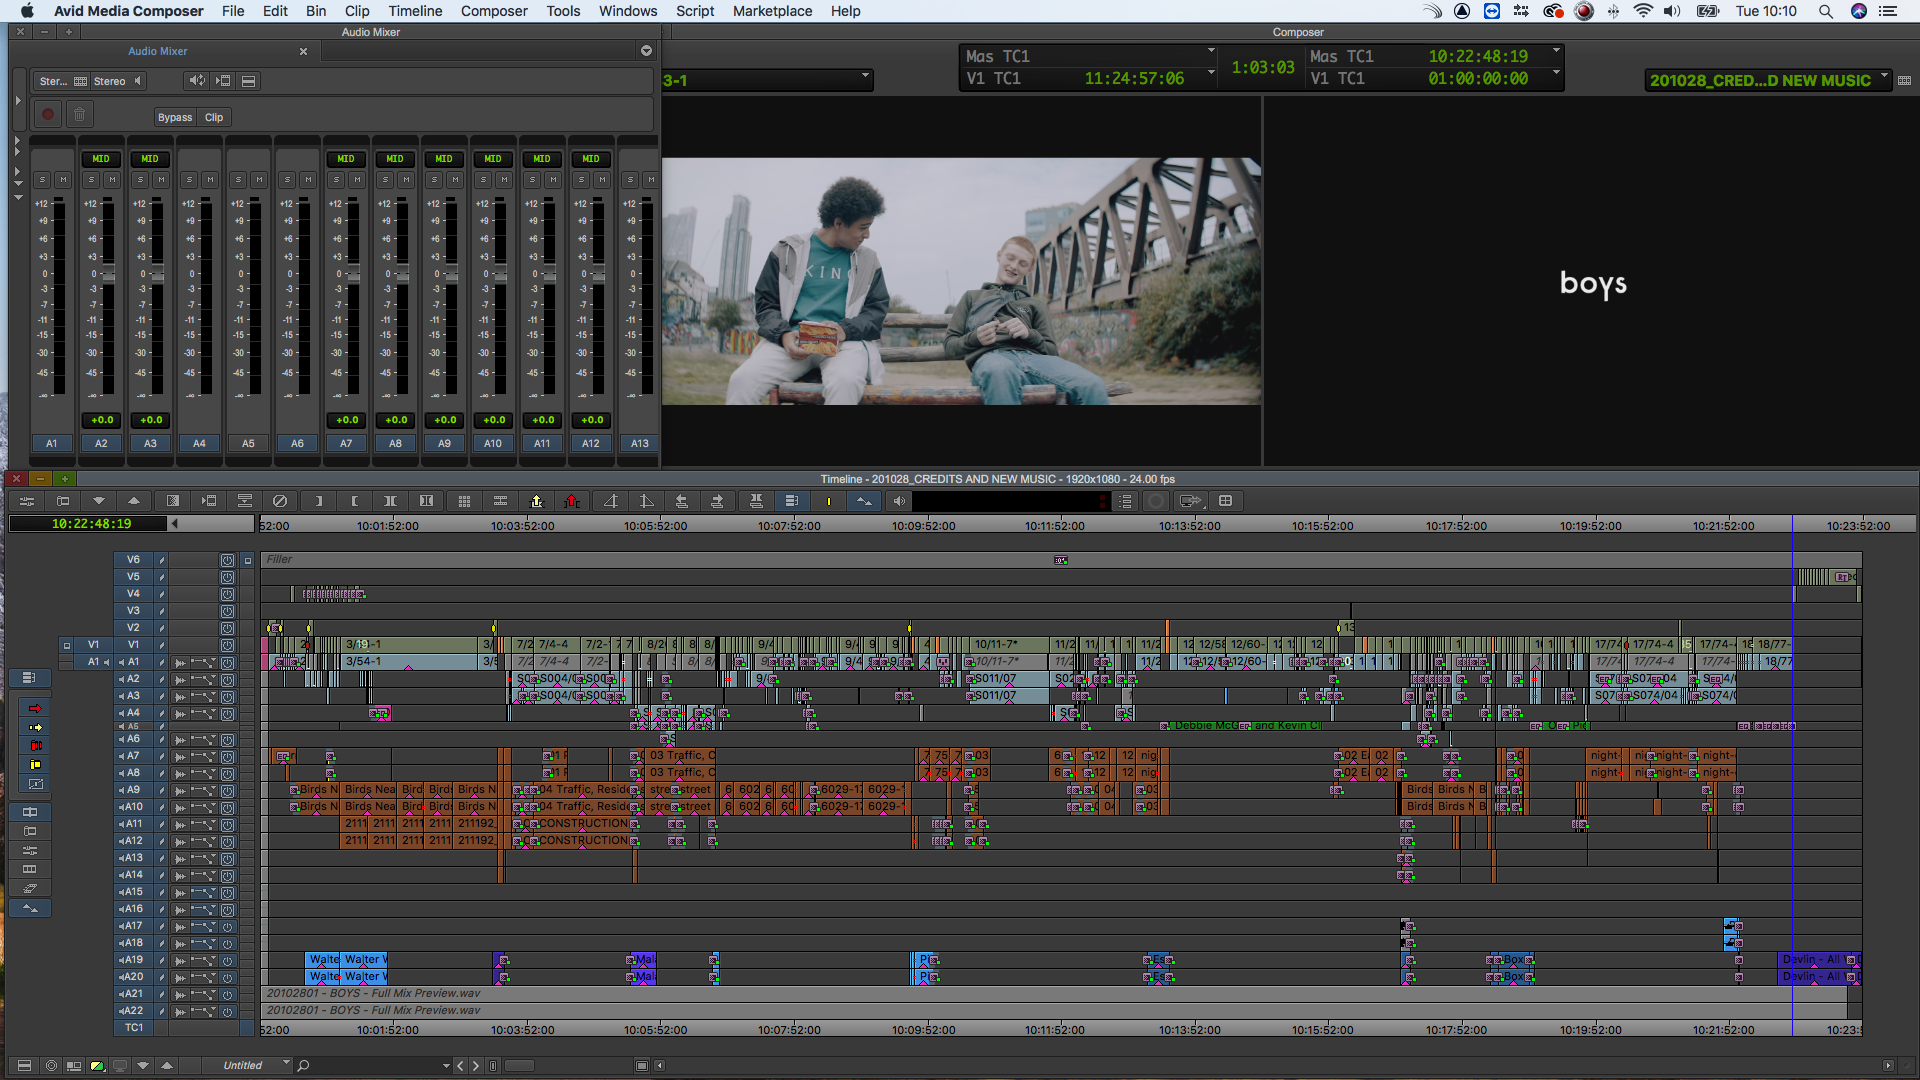Adjust the A8 mixer volume fader

point(402,274)
